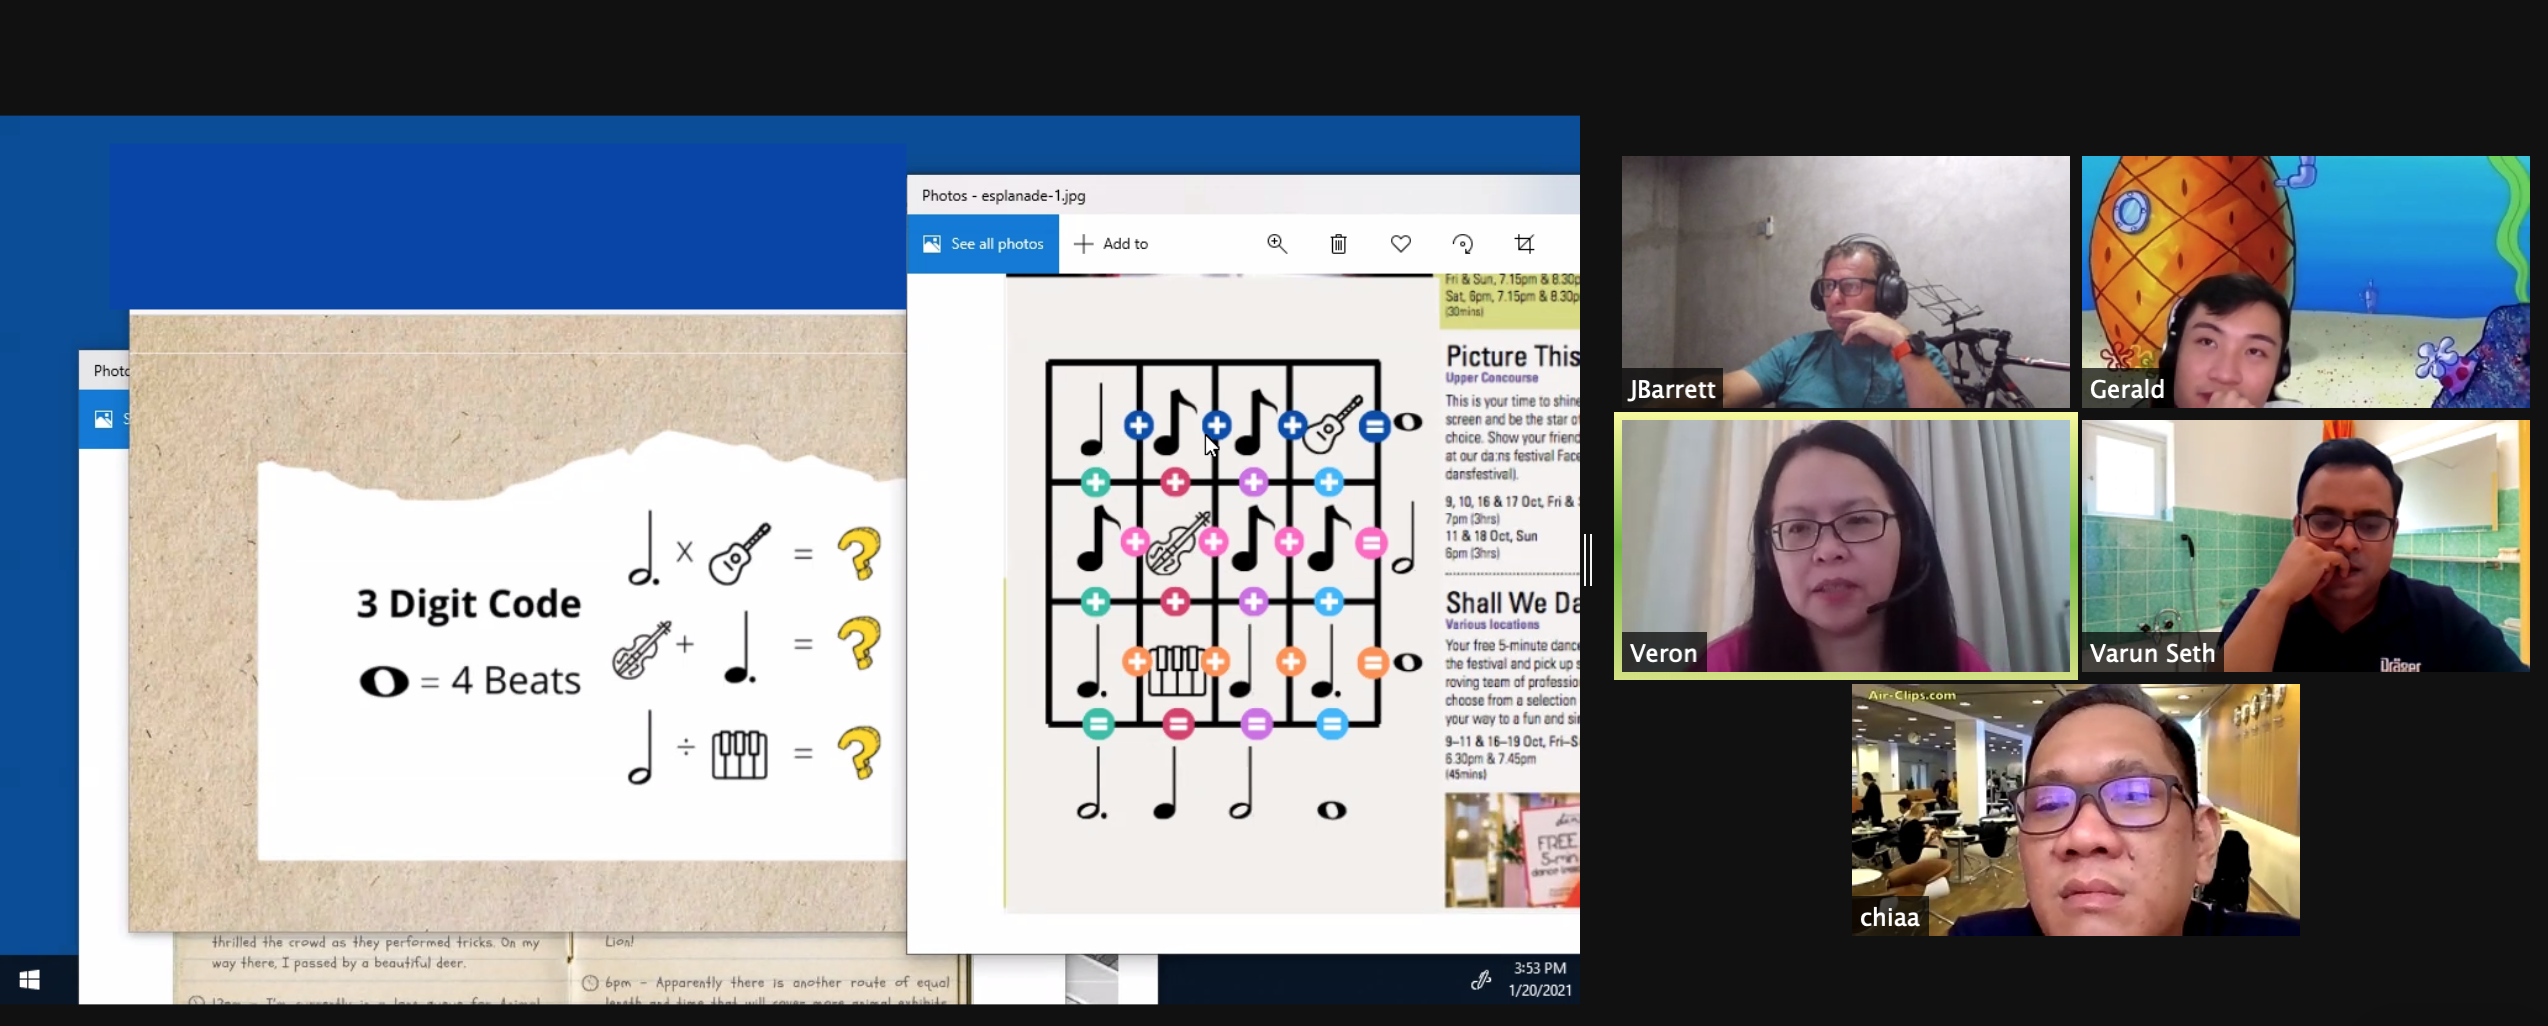Click the whole note below the grid's last column
Image resolution: width=2548 pixels, height=1026 pixels.
(x=1331, y=810)
